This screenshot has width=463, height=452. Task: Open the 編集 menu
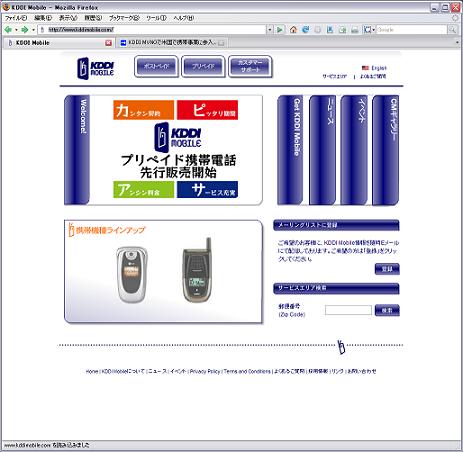(43, 18)
